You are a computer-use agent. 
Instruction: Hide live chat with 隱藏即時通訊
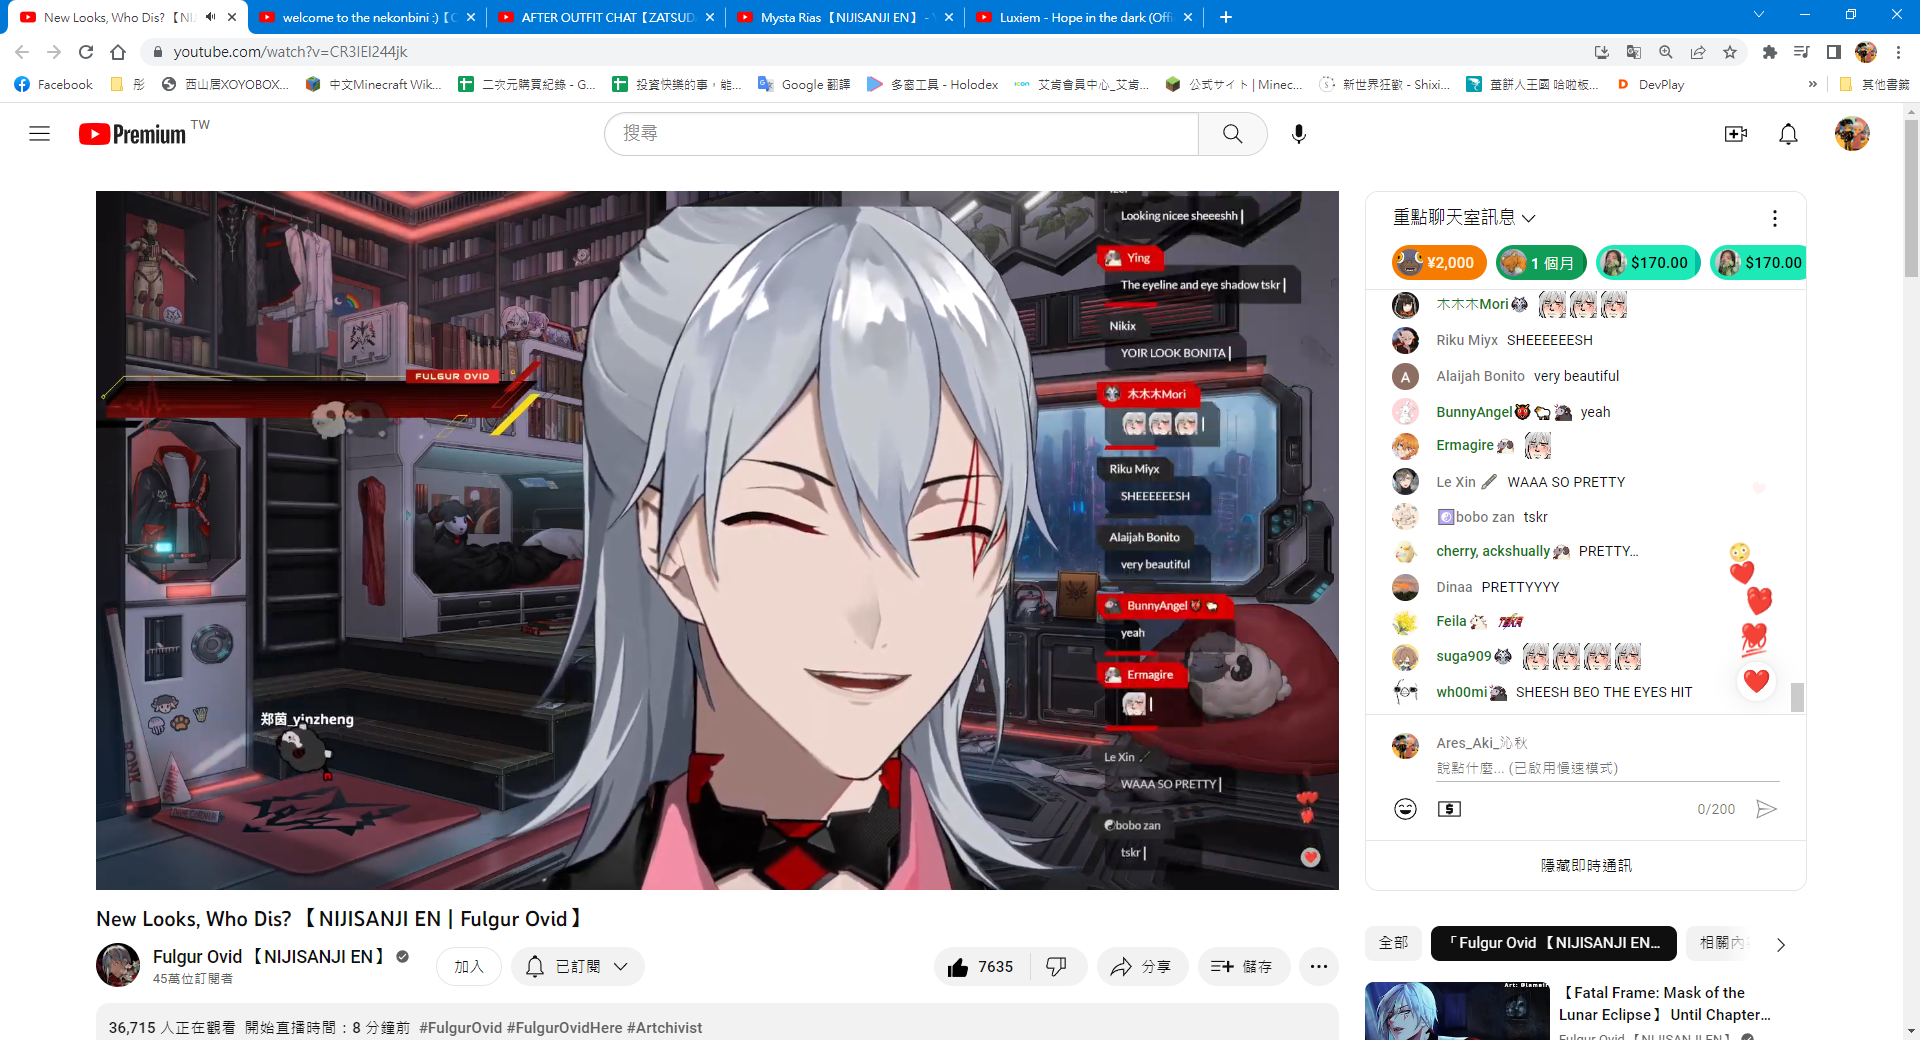1585,865
